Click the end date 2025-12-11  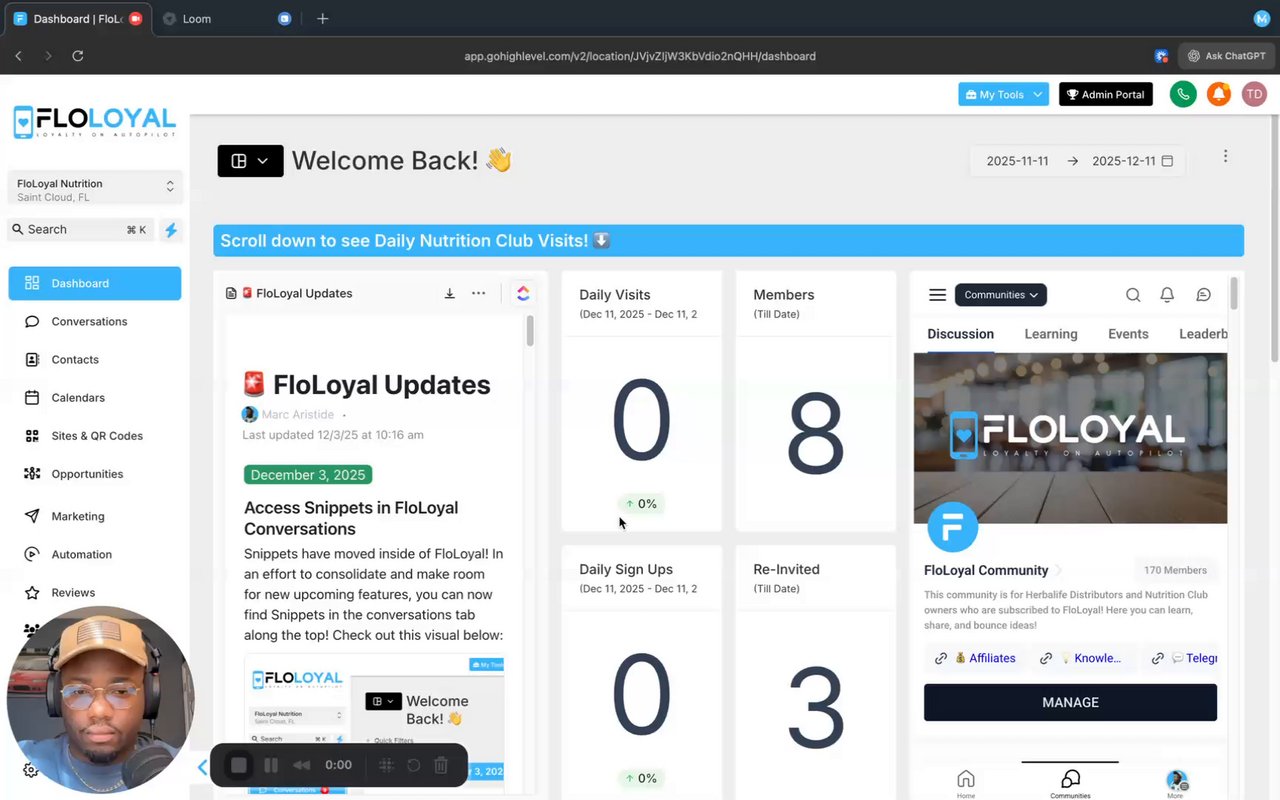(x=1123, y=161)
